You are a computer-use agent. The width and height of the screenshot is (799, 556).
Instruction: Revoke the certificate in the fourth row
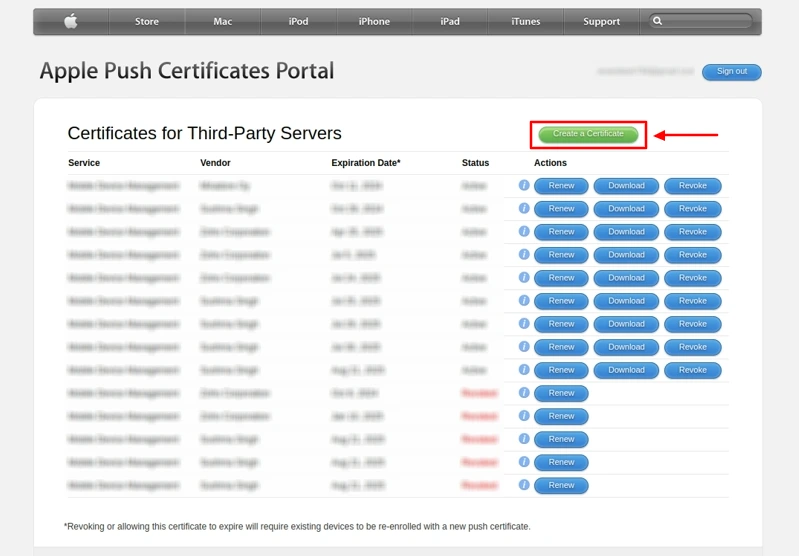pos(693,255)
